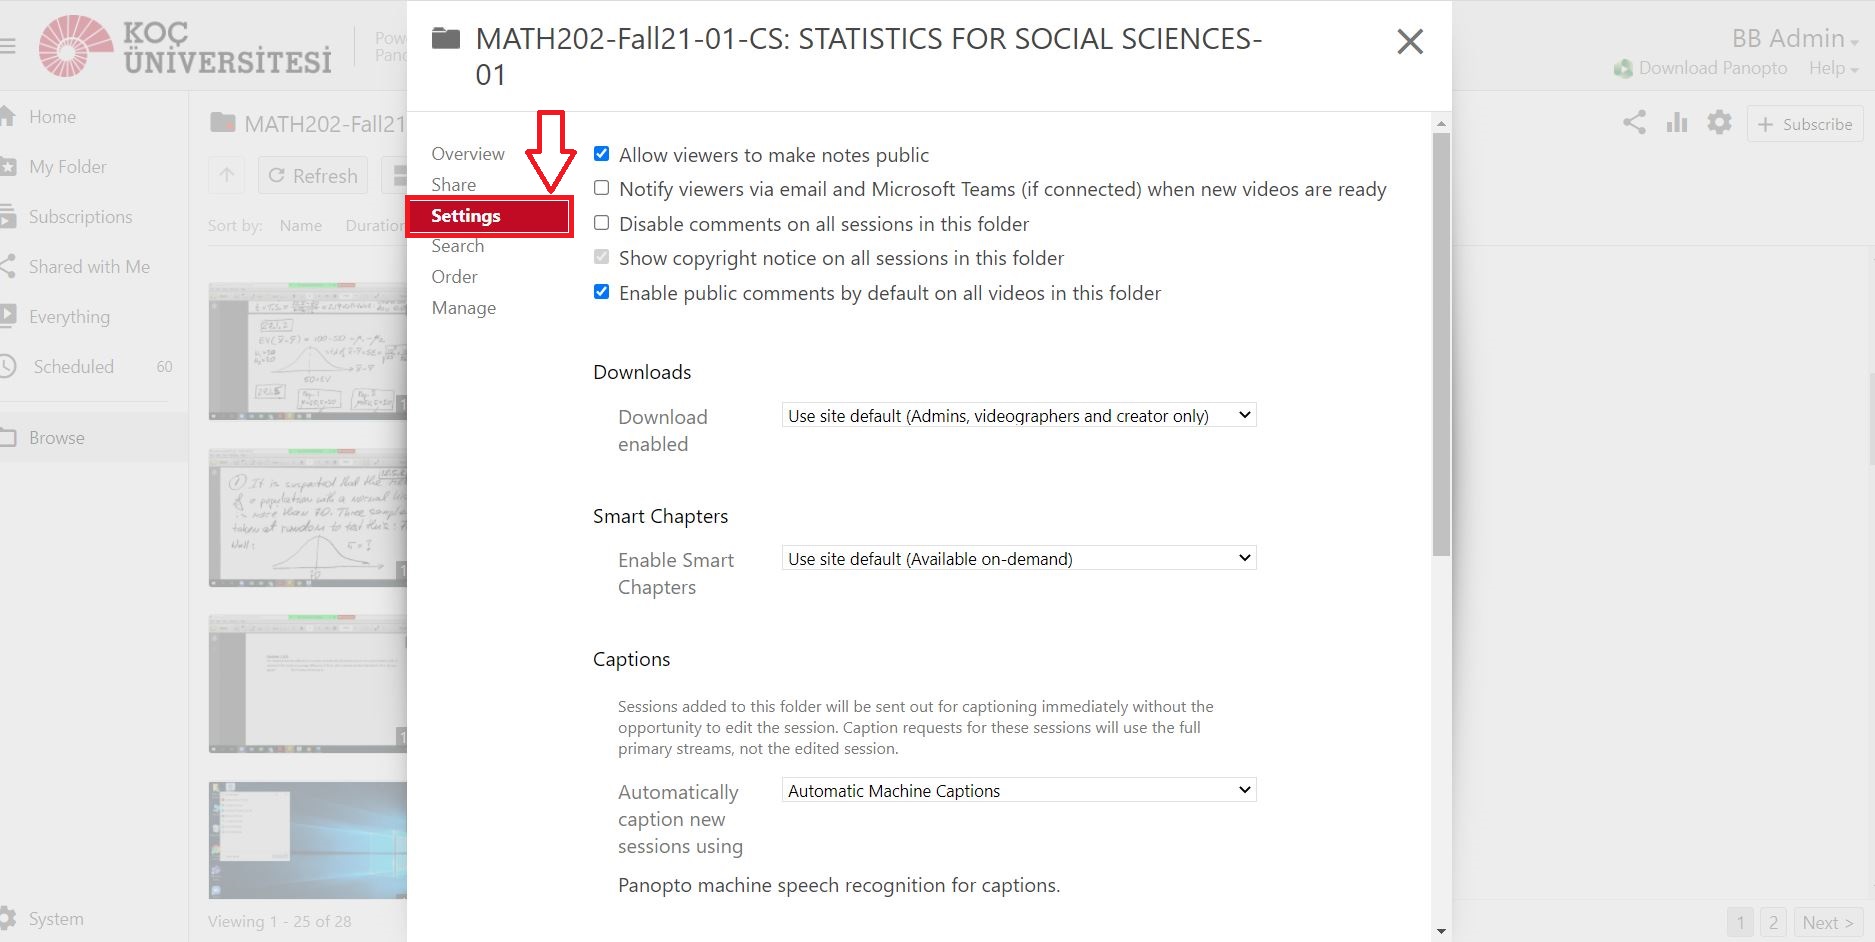
Task: Open the Manage tab
Action: [x=464, y=308]
